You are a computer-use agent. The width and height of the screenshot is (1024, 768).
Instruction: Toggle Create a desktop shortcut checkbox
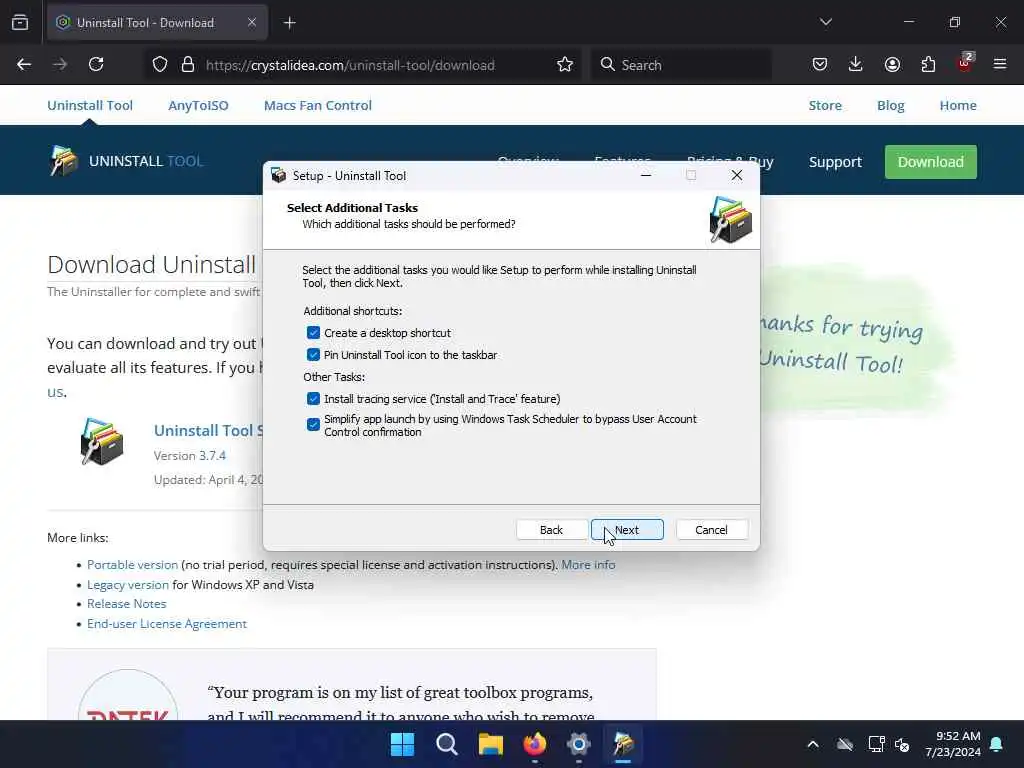[x=313, y=333]
